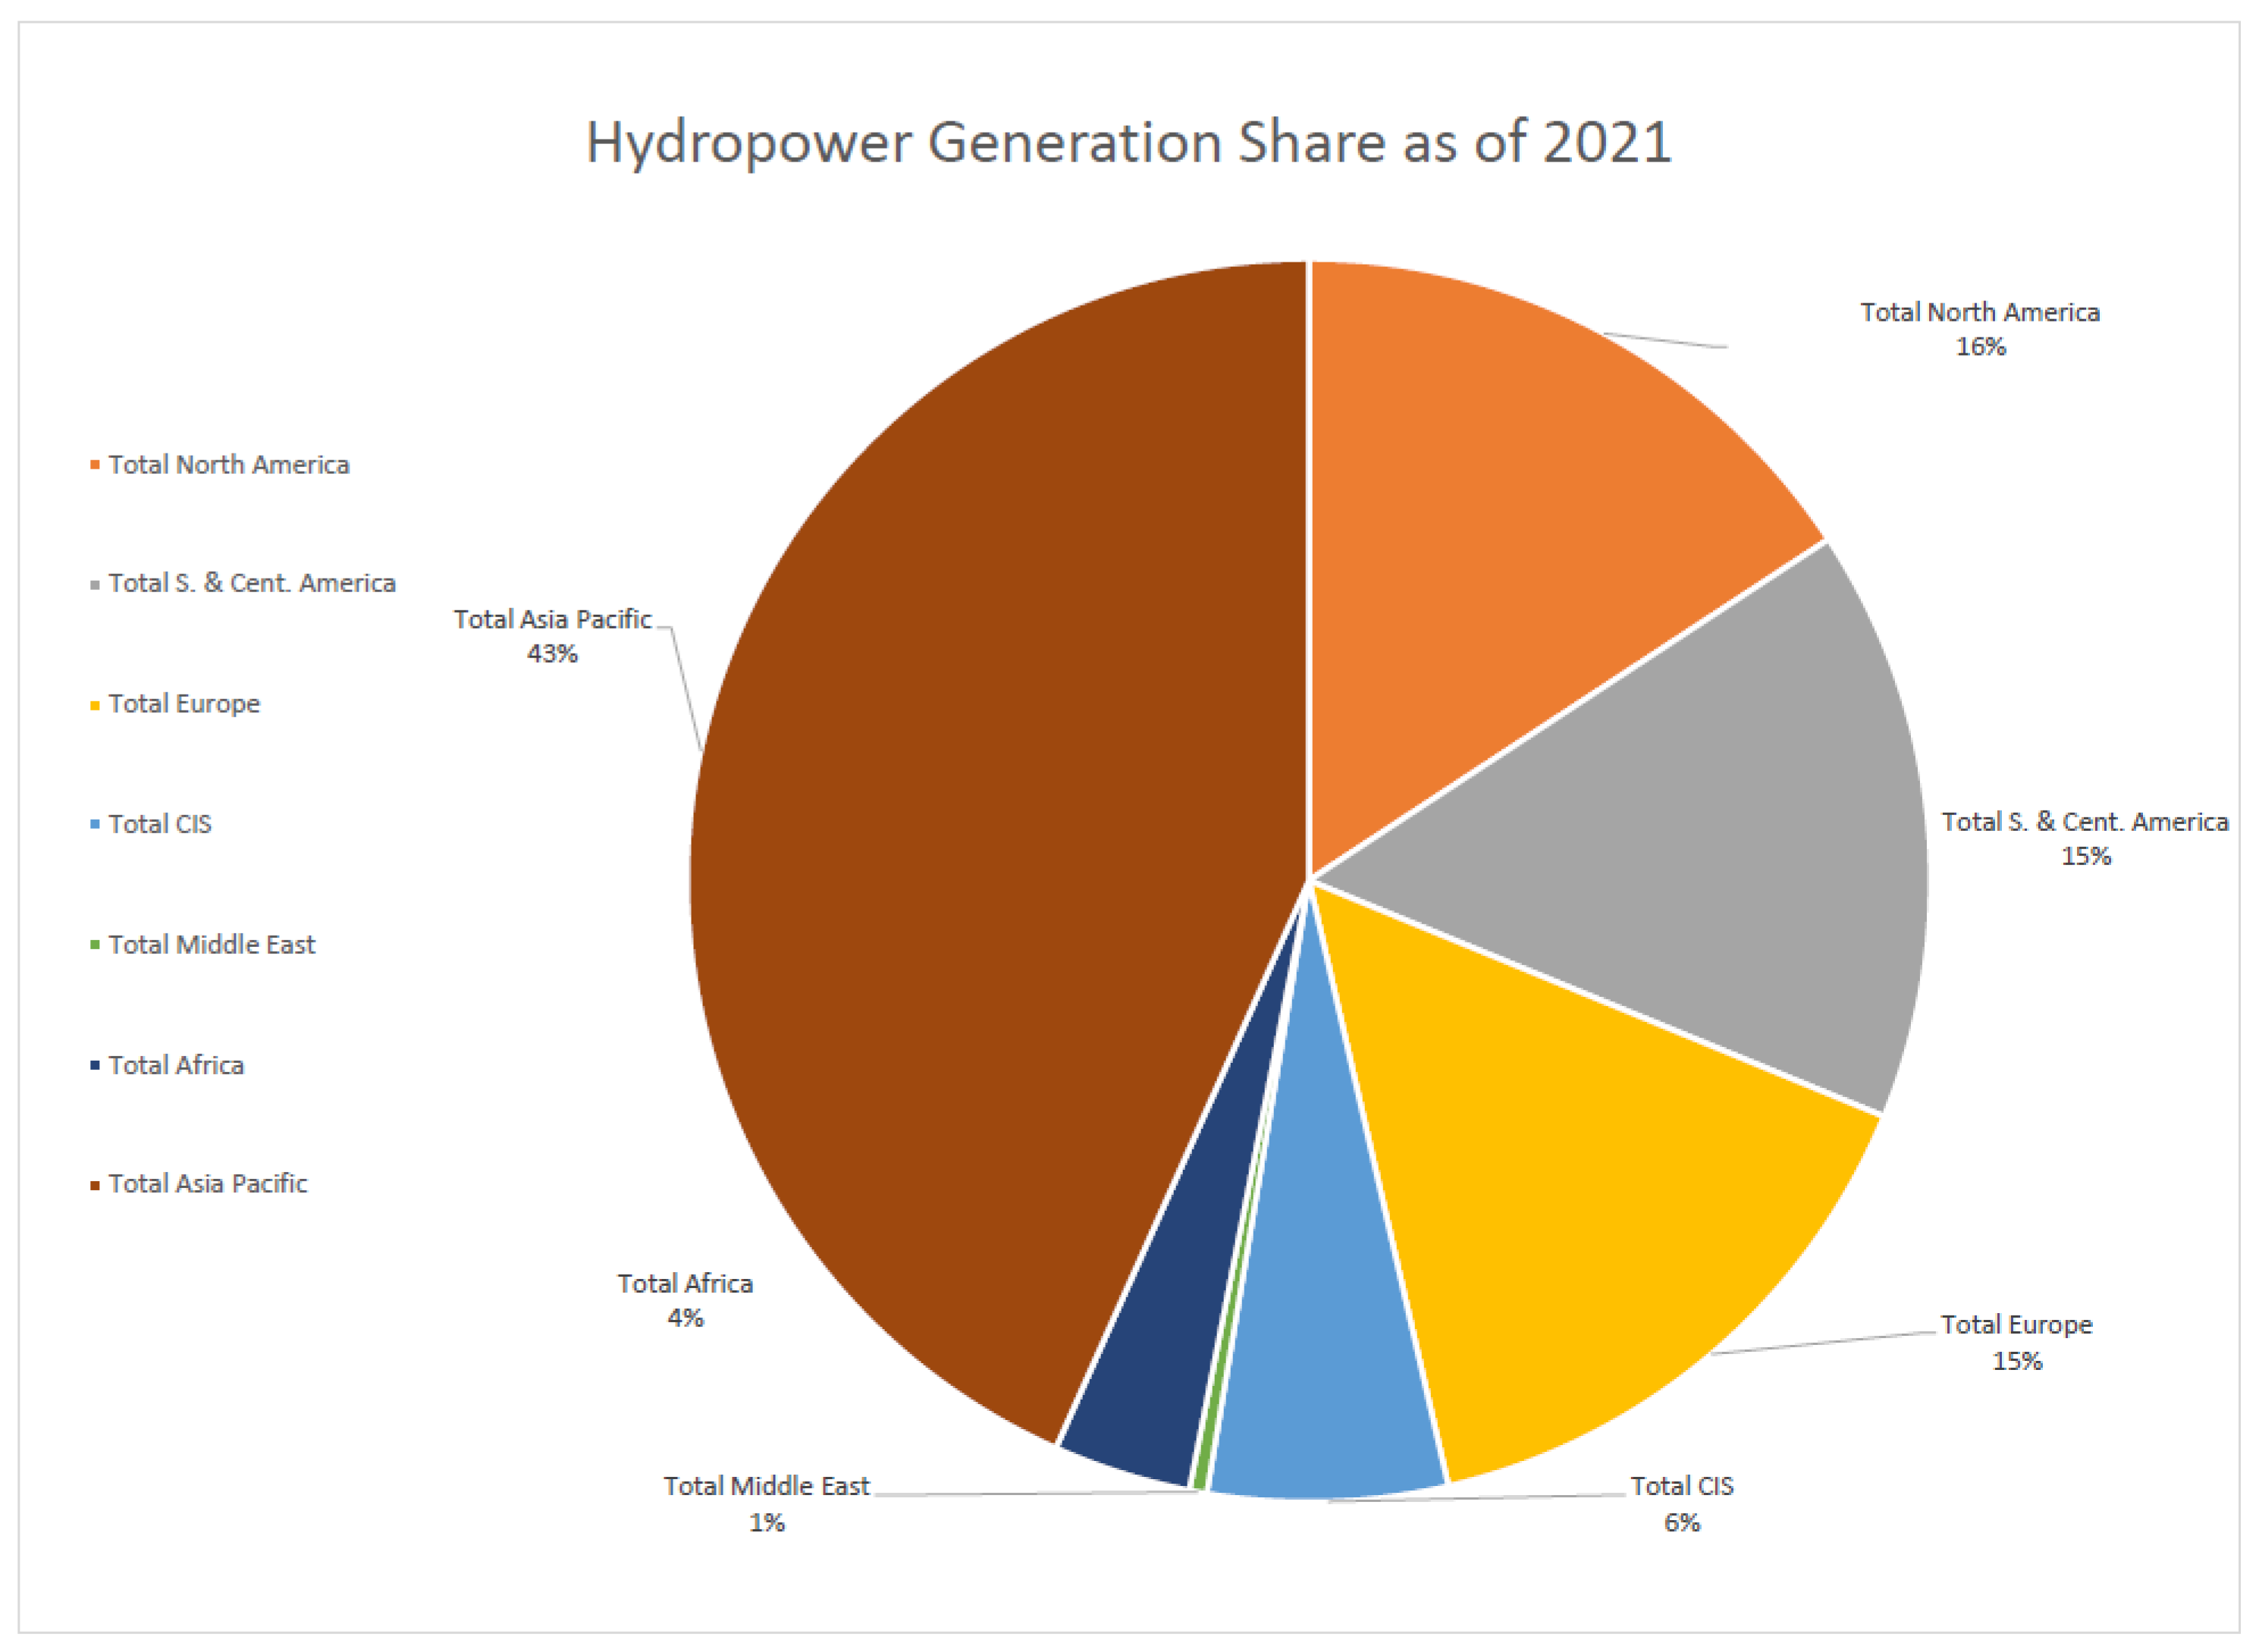Click the 'Total Asia Pacific 43%' data label
The image size is (2259, 1652).
point(552,636)
